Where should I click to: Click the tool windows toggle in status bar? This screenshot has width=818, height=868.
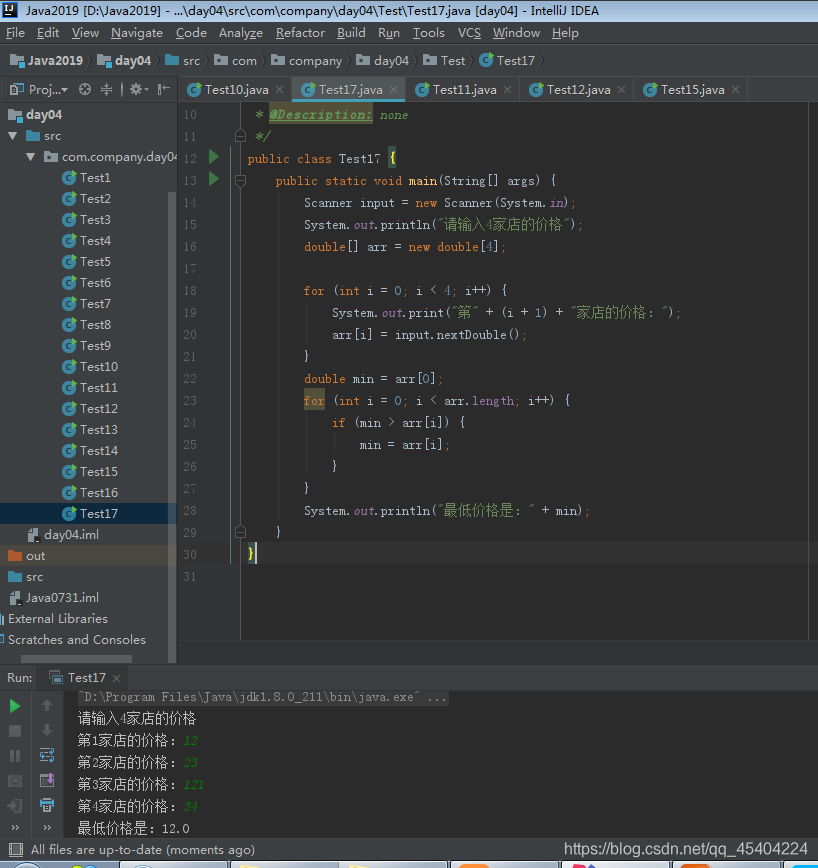16,850
